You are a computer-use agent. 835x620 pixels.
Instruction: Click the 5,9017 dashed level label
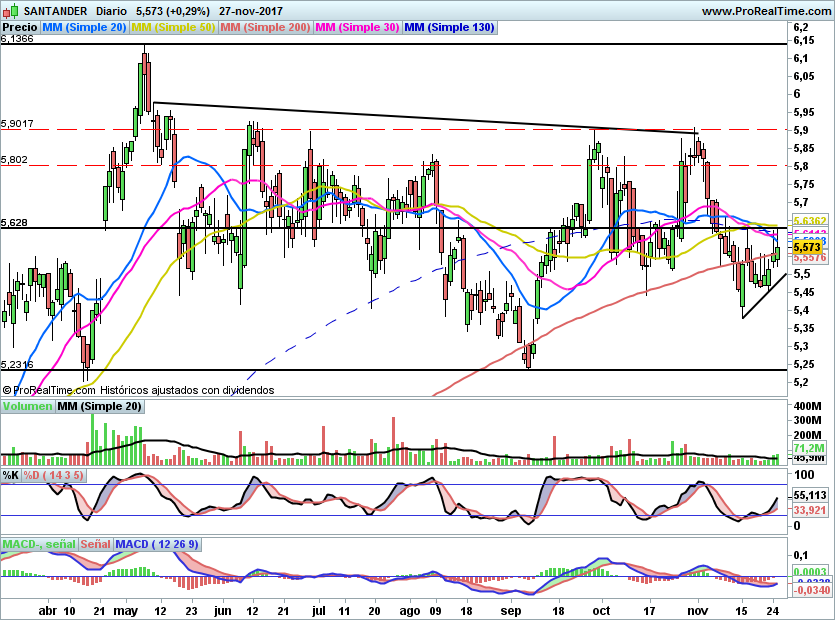17,124
